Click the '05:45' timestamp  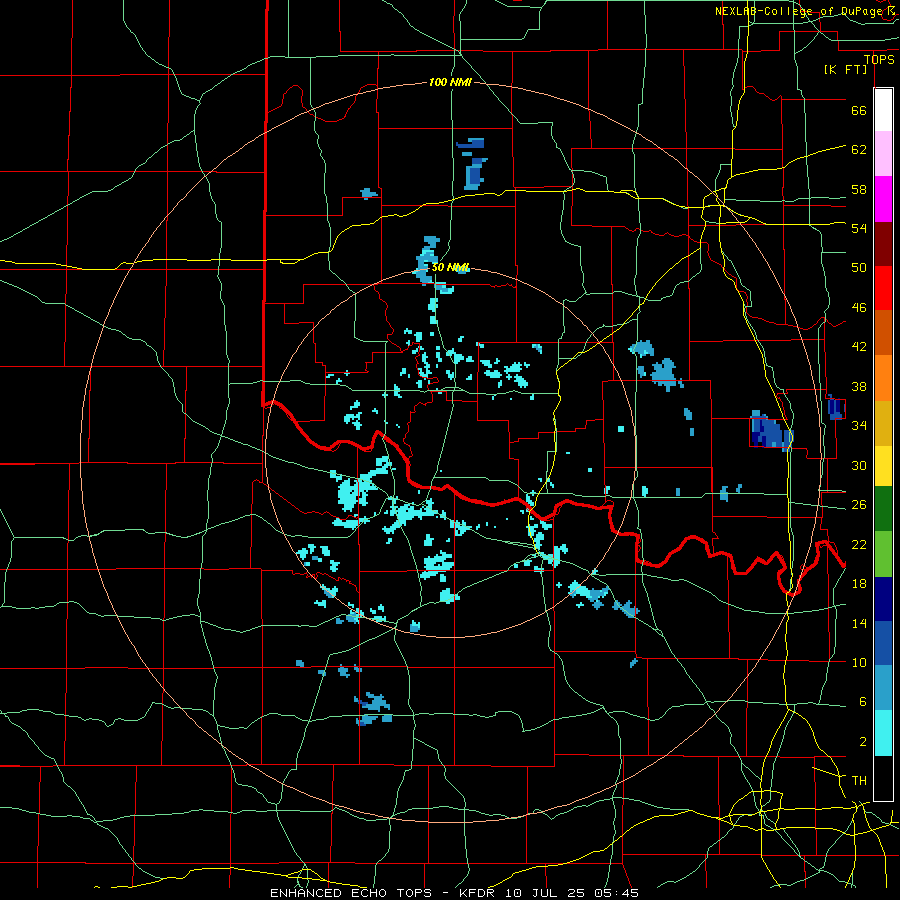tap(616, 893)
